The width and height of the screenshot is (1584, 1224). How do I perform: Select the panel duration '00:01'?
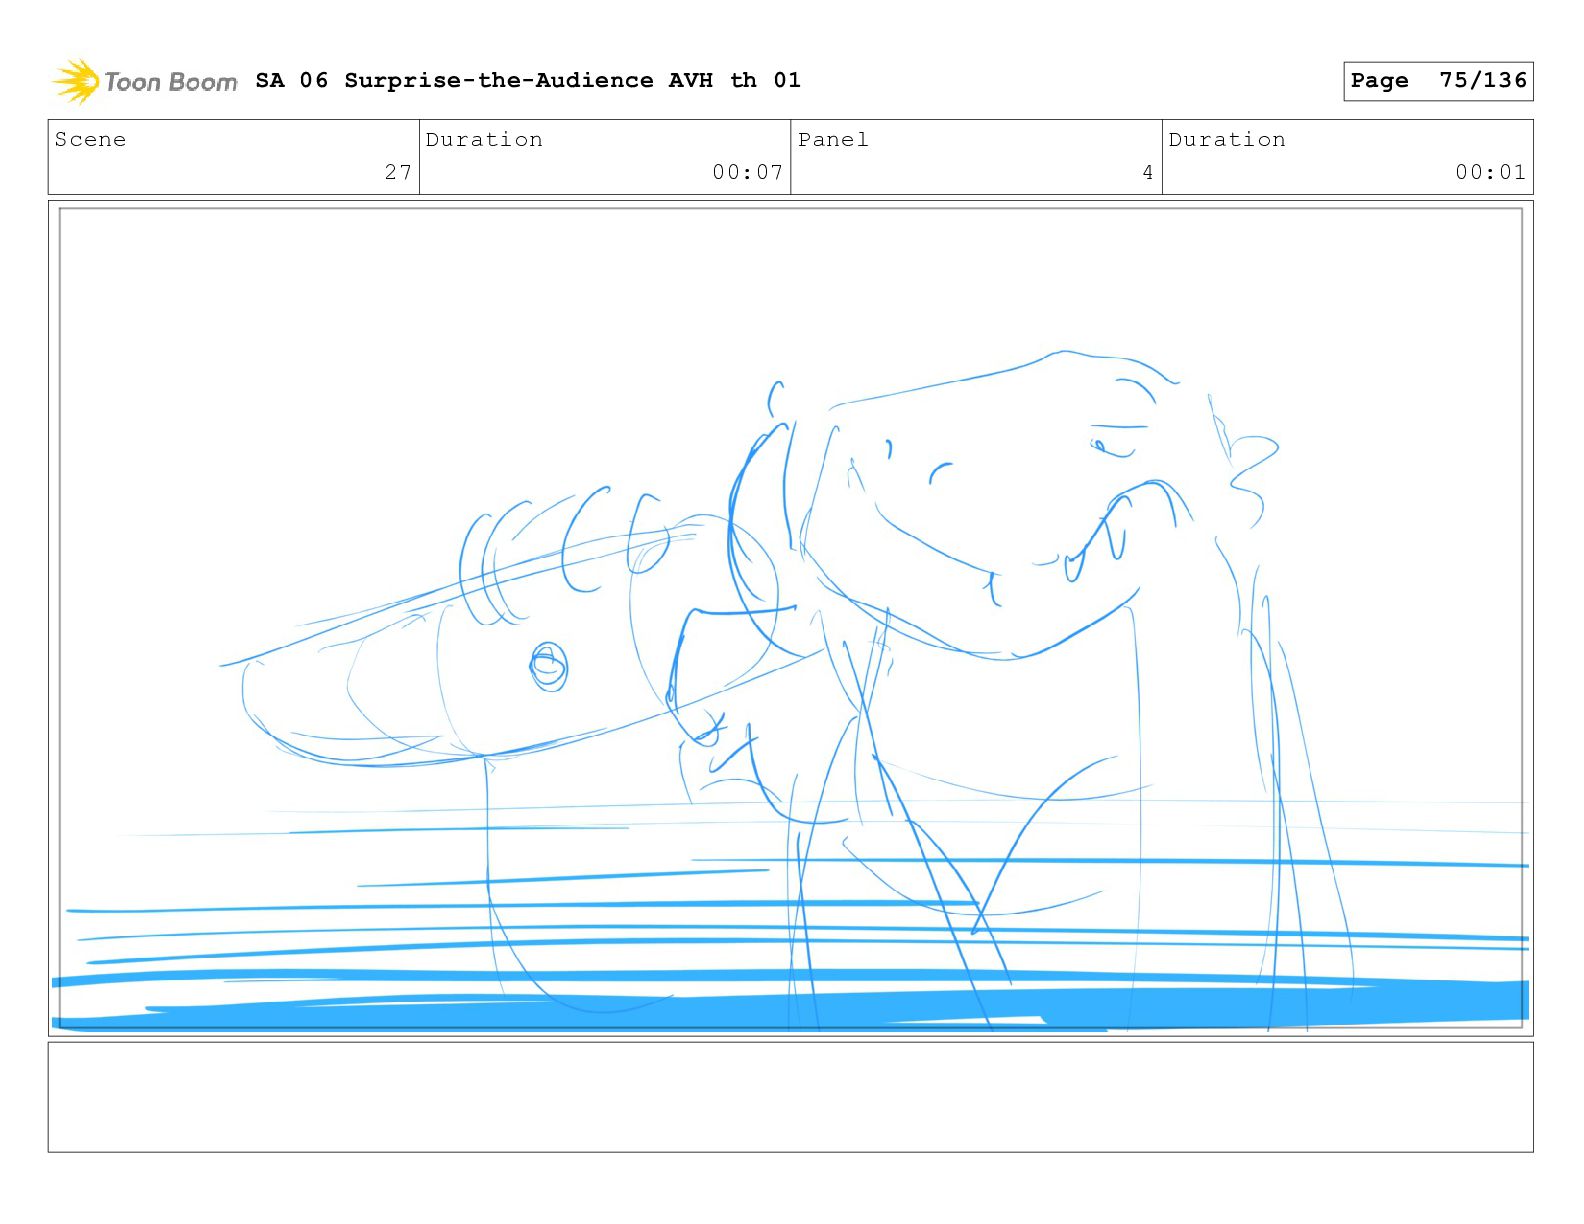click(x=1490, y=172)
